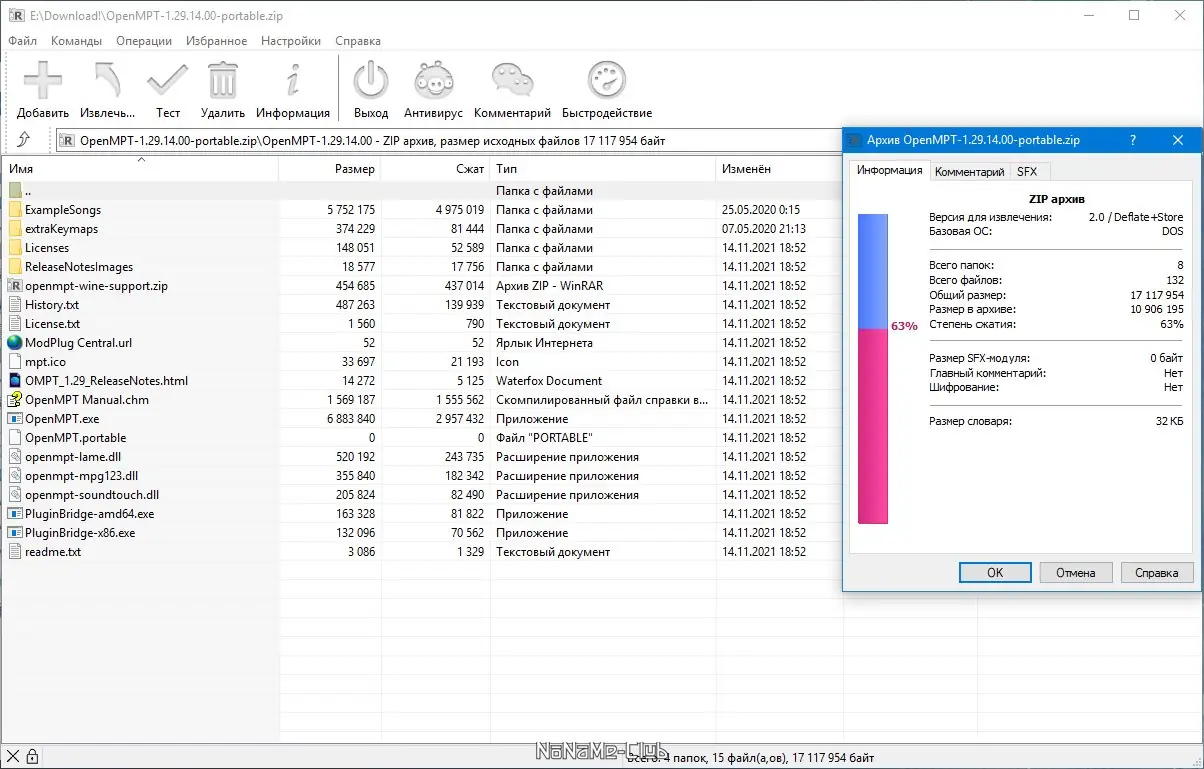Click the Удалить (Delete) trash icon

(x=223, y=79)
